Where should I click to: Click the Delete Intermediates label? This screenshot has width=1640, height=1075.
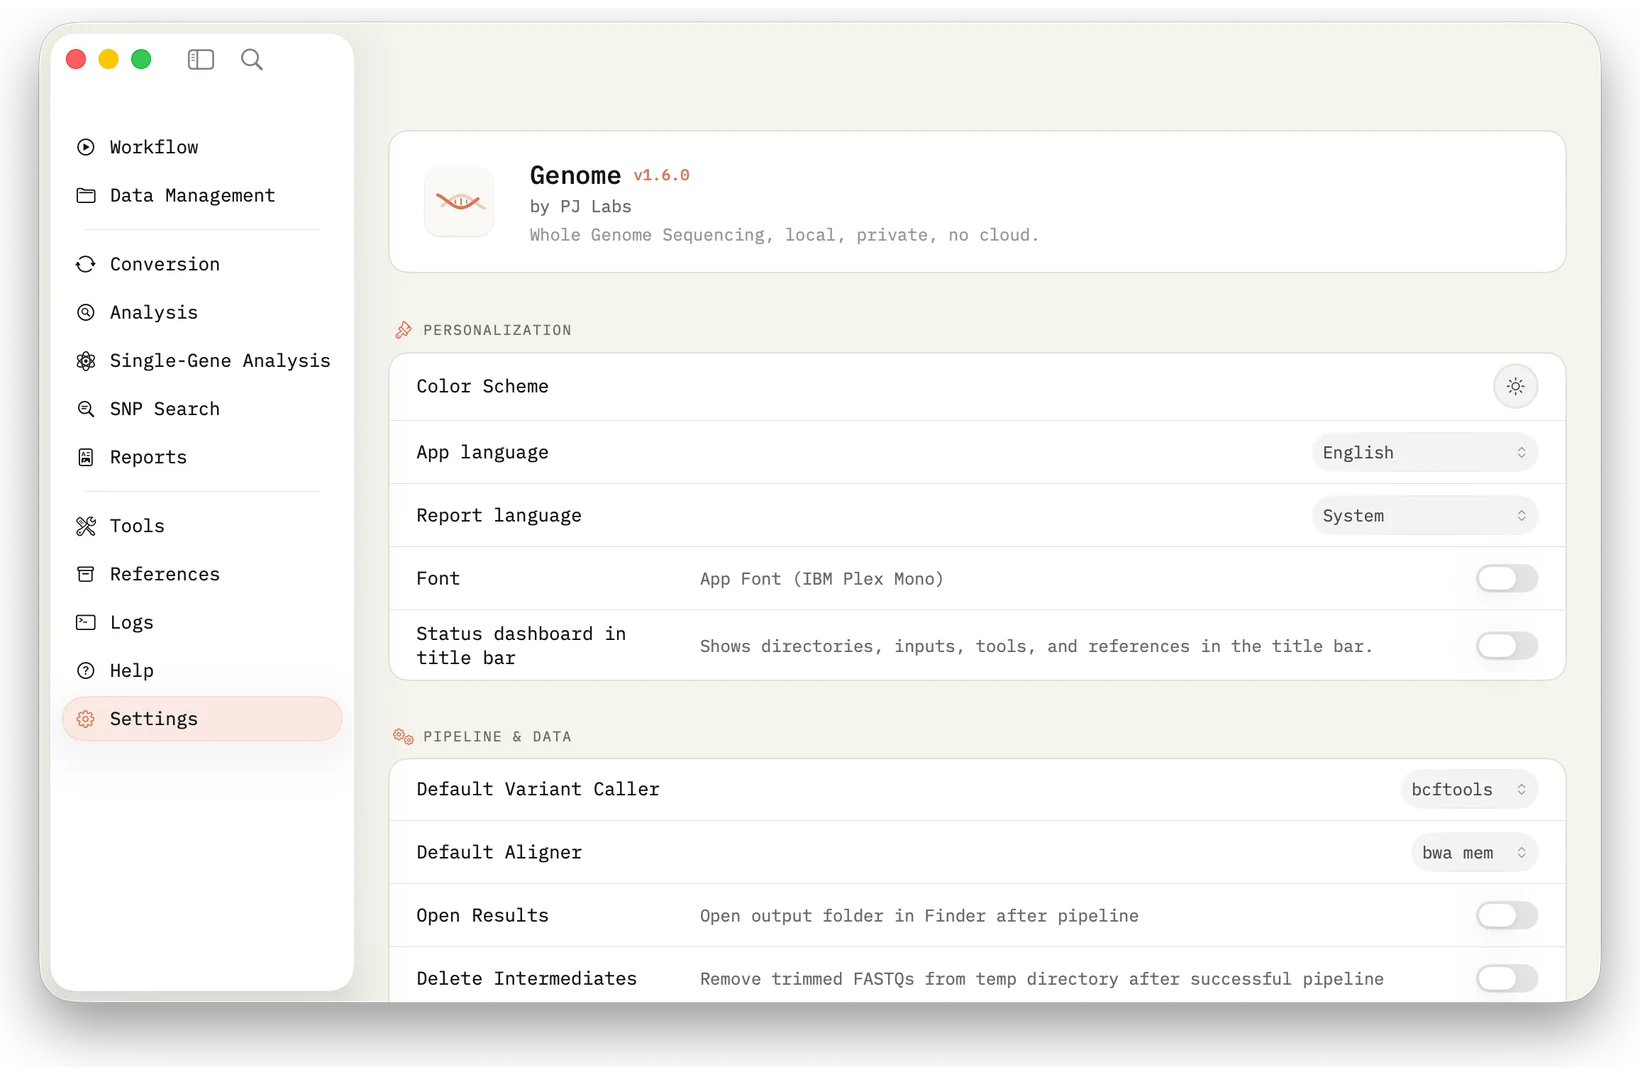point(527,979)
